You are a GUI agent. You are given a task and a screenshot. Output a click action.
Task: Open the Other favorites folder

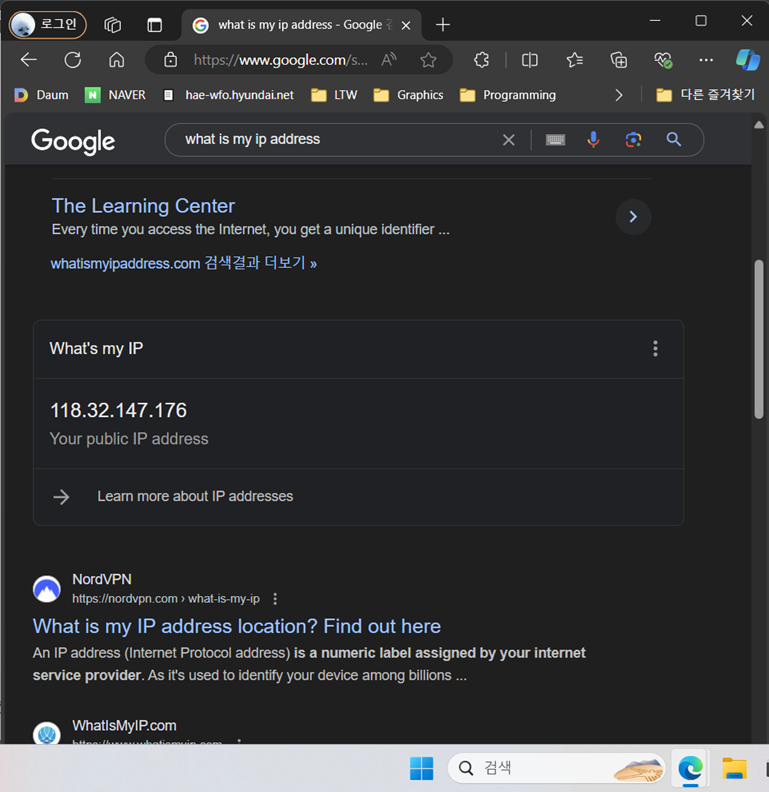706,95
